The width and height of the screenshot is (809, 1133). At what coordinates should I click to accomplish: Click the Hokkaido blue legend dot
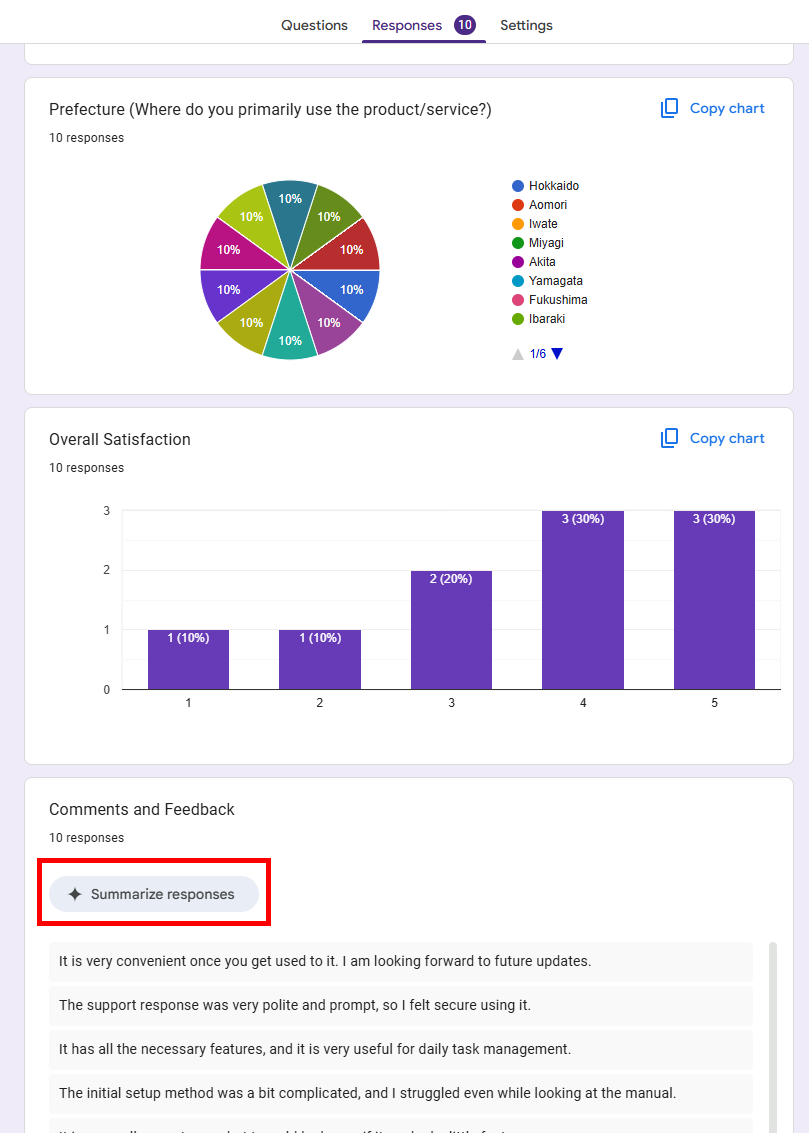518,186
